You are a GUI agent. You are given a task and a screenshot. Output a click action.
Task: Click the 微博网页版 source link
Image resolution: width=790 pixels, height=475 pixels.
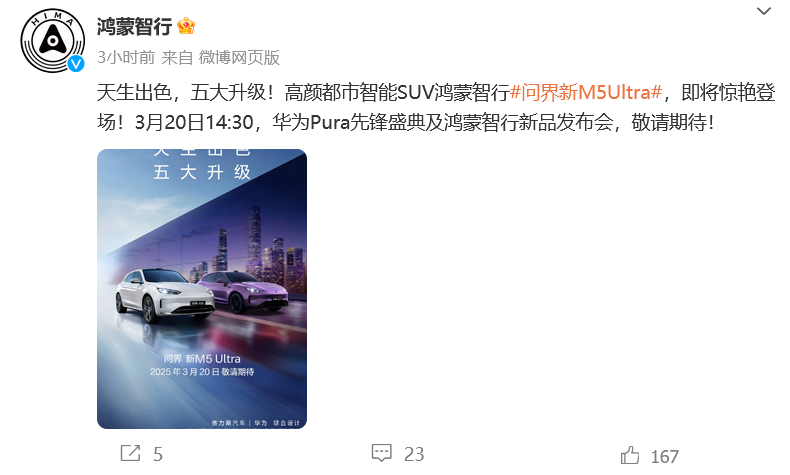(x=239, y=57)
